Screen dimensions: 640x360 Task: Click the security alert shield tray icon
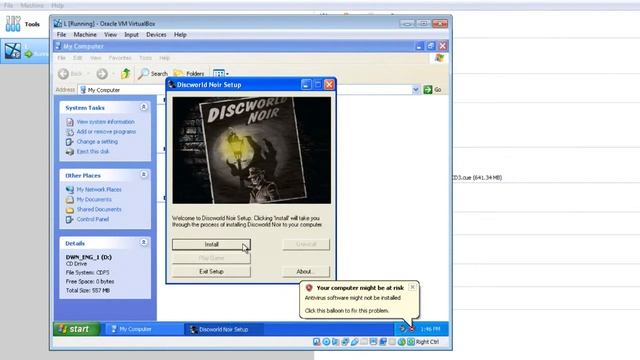[412, 329]
